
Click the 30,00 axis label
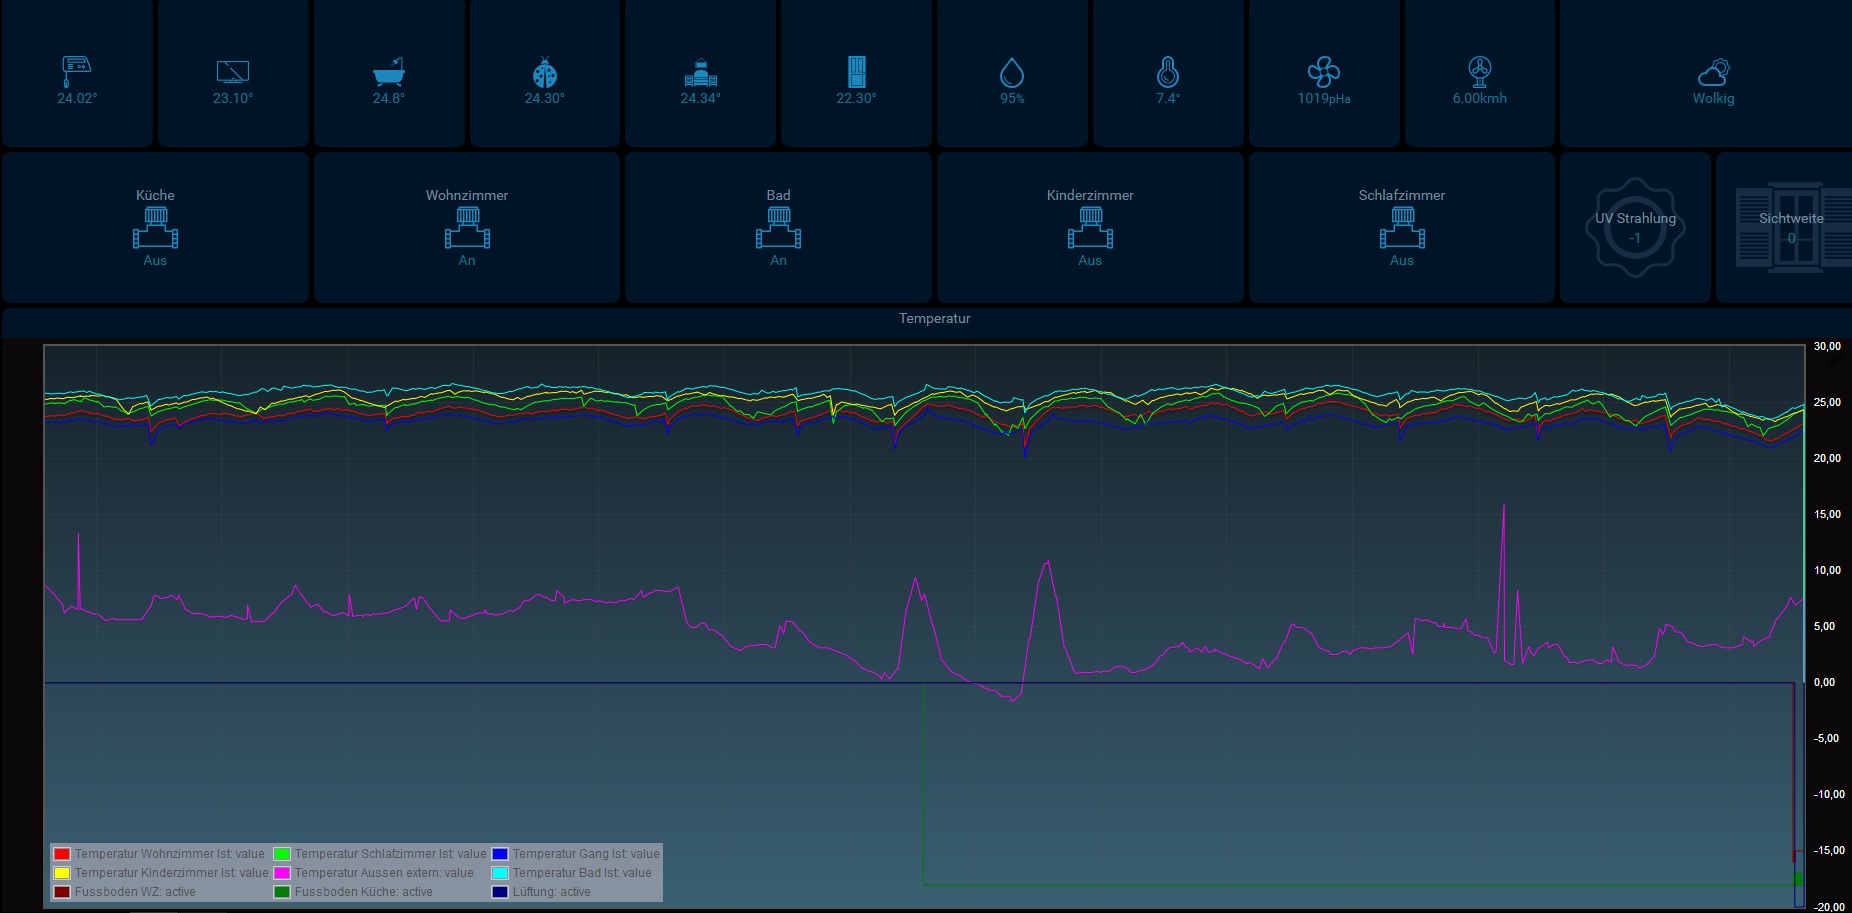click(1827, 346)
